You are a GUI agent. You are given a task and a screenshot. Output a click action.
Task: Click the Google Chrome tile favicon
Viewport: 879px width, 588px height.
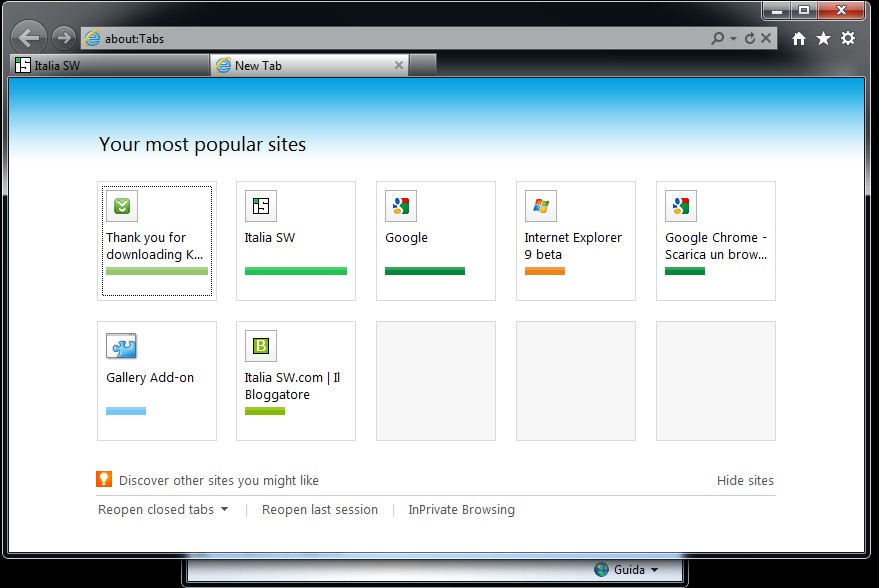(x=681, y=206)
